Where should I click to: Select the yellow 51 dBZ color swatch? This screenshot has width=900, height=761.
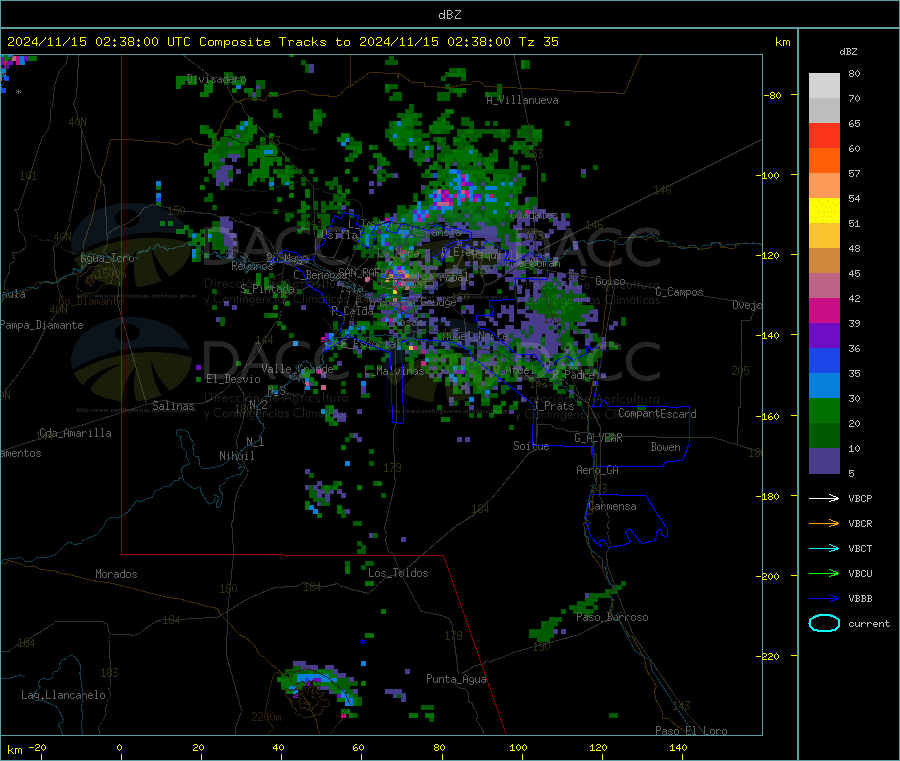[x=824, y=211]
